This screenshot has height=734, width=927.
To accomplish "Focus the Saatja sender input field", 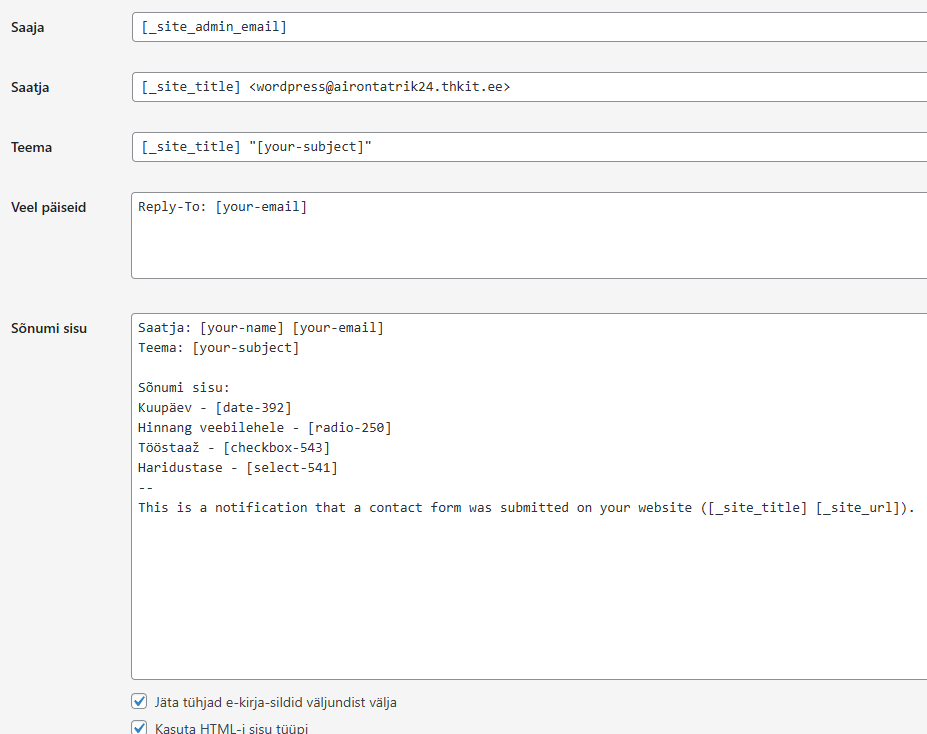I will pos(528,87).
